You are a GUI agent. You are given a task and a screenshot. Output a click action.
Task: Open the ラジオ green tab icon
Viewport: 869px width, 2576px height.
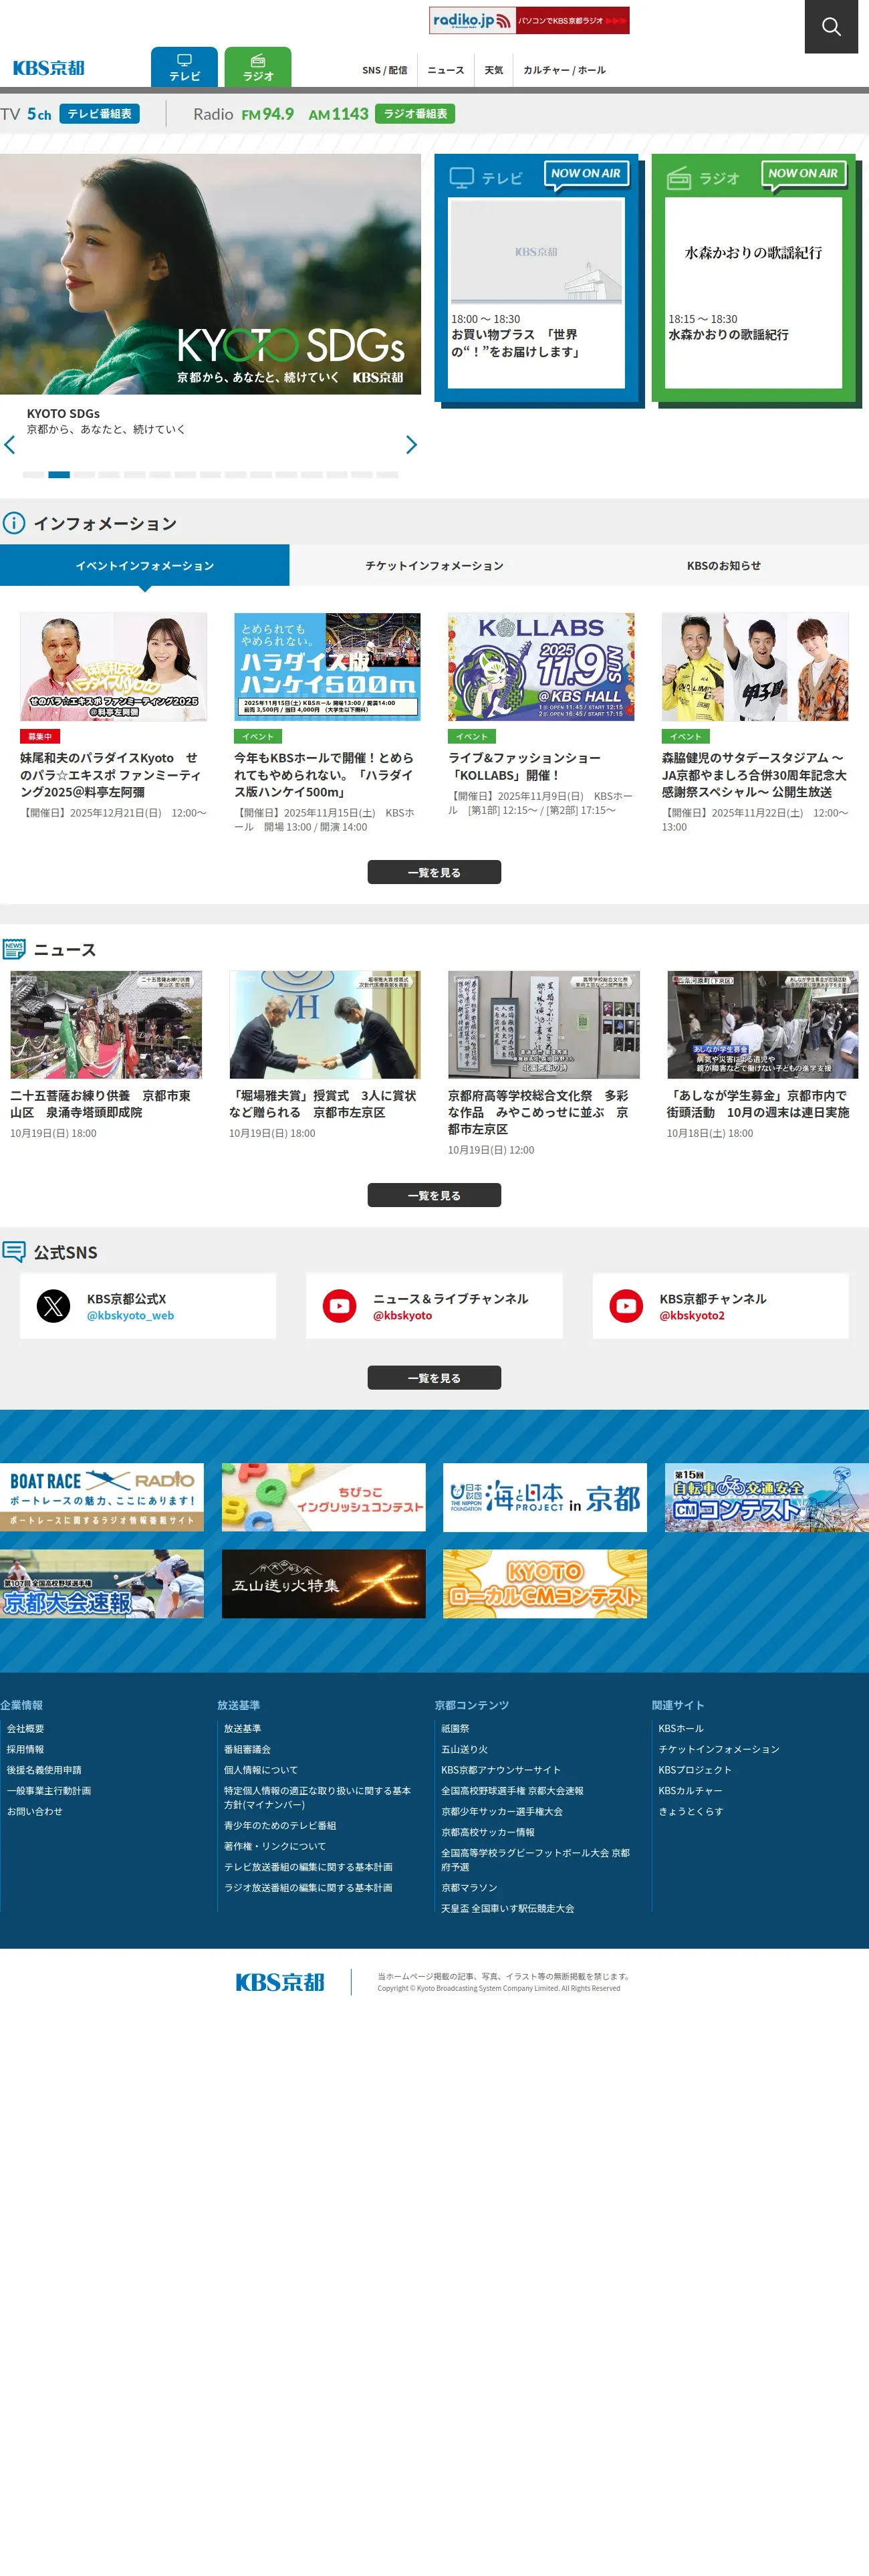[258, 67]
